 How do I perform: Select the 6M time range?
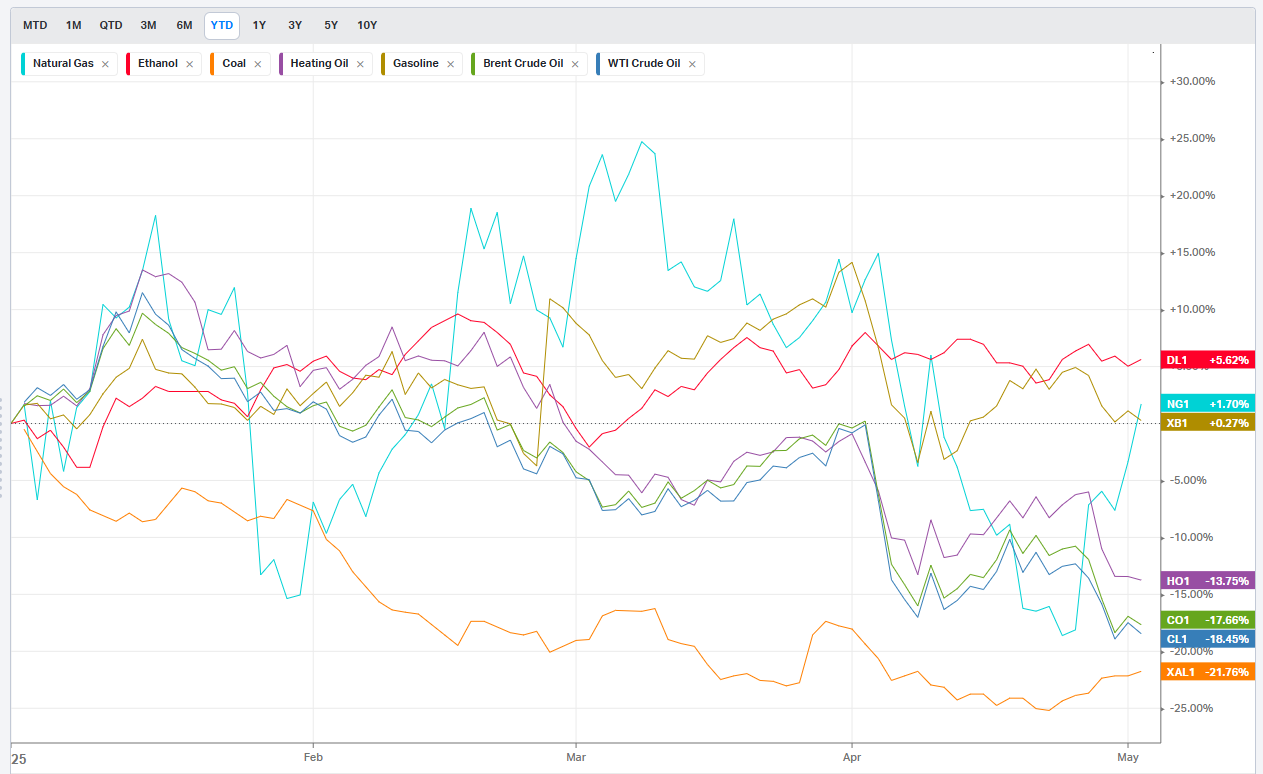(184, 25)
